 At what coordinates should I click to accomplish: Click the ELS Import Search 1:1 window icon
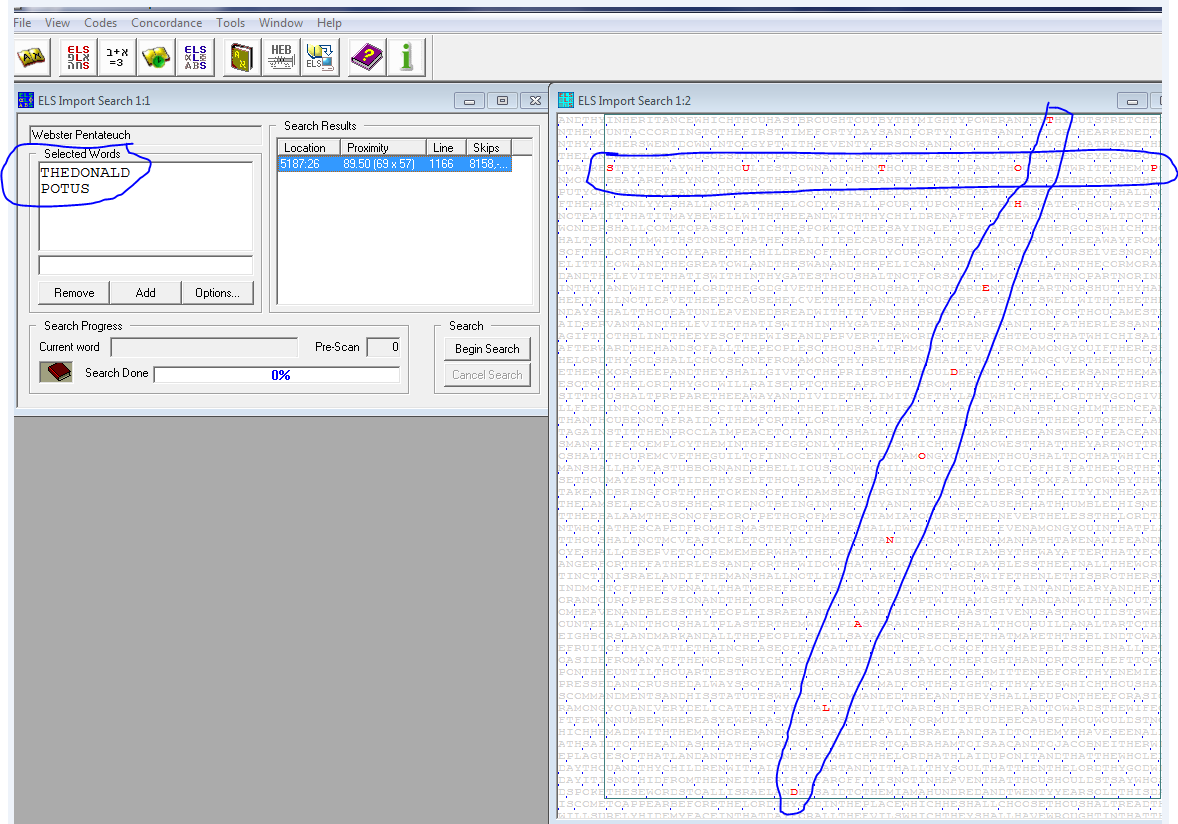click(26, 101)
